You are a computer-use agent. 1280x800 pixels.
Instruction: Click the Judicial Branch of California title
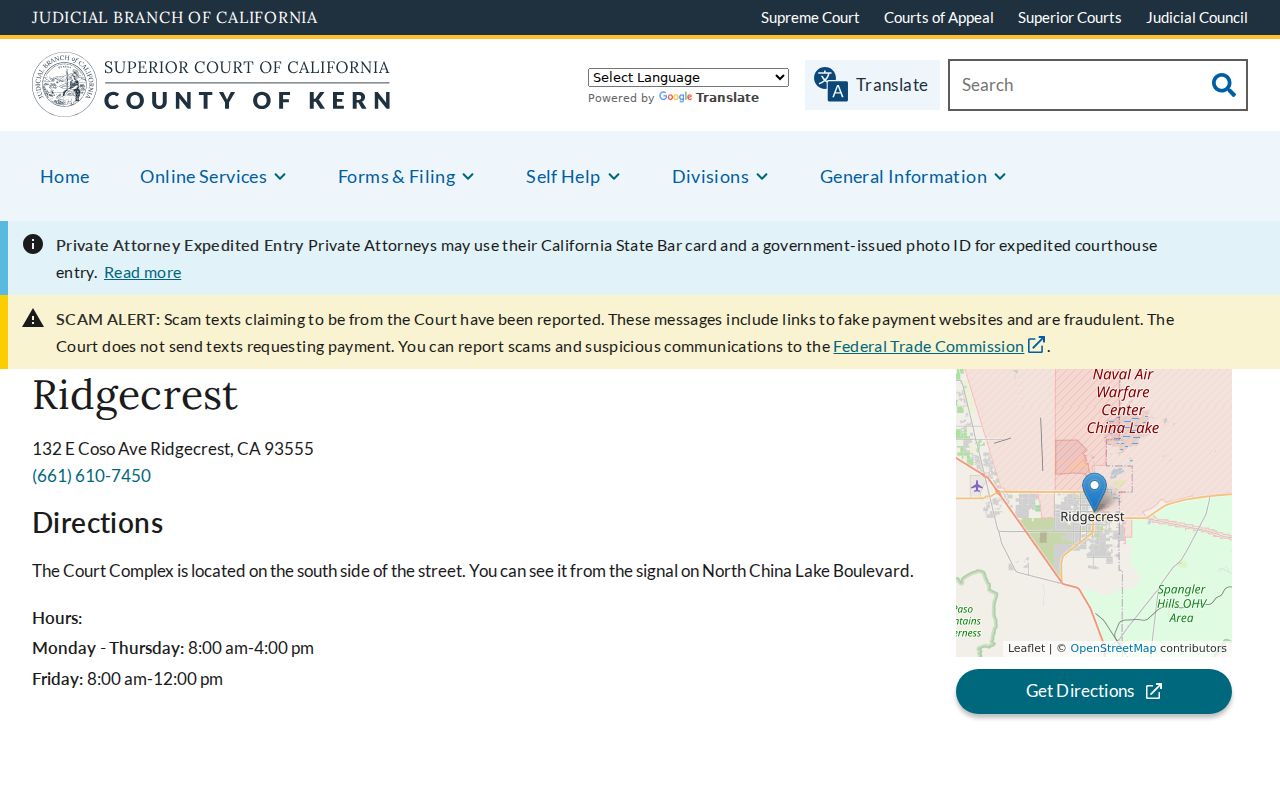click(x=175, y=17)
